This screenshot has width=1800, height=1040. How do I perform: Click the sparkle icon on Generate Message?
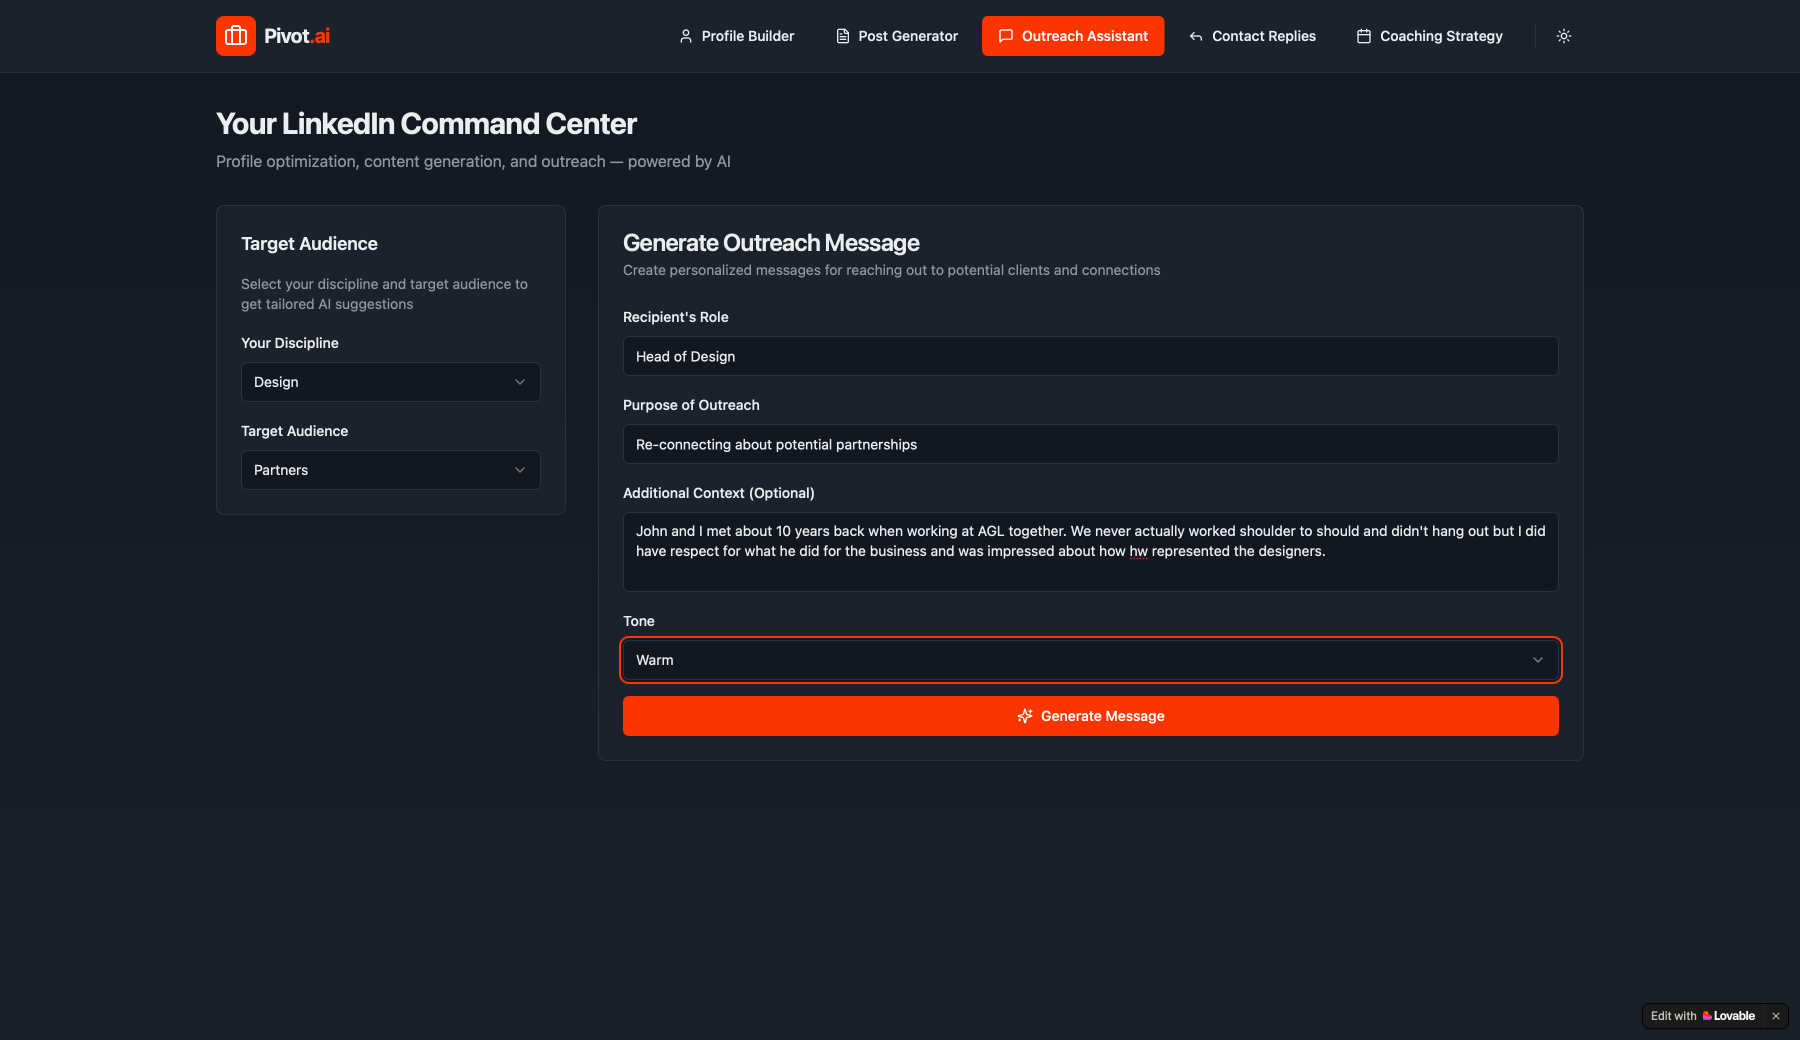click(1025, 716)
